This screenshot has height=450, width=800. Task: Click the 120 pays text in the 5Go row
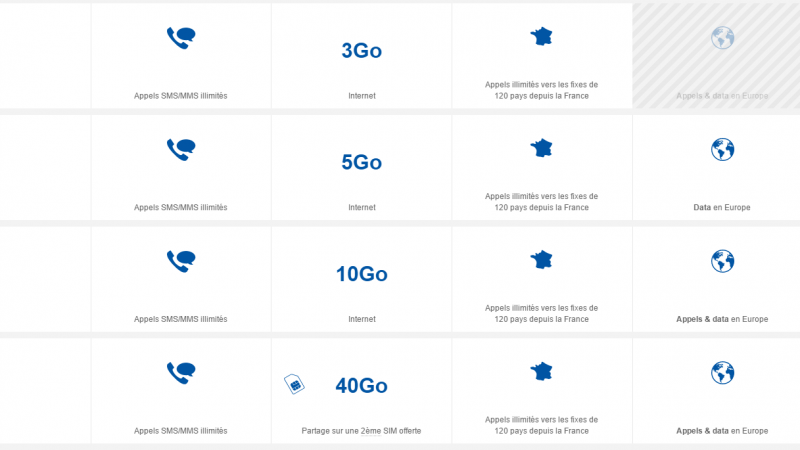click(541, 208)
